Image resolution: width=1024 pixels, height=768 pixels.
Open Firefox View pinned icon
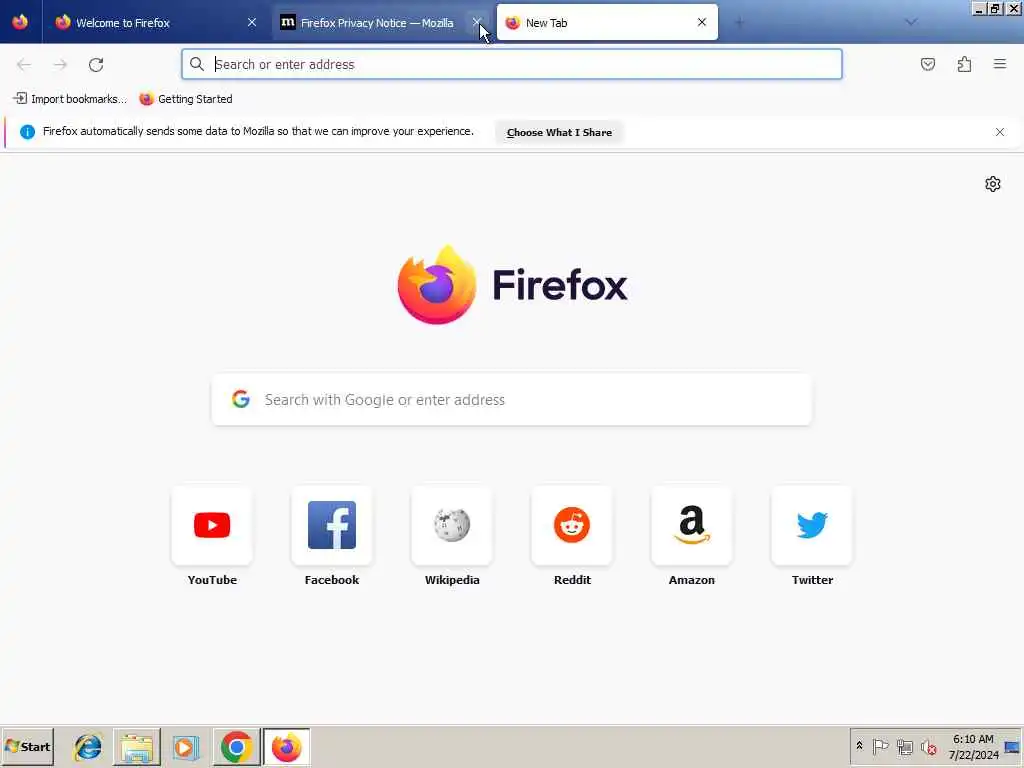pyautogui.click(x=20, y=22)
